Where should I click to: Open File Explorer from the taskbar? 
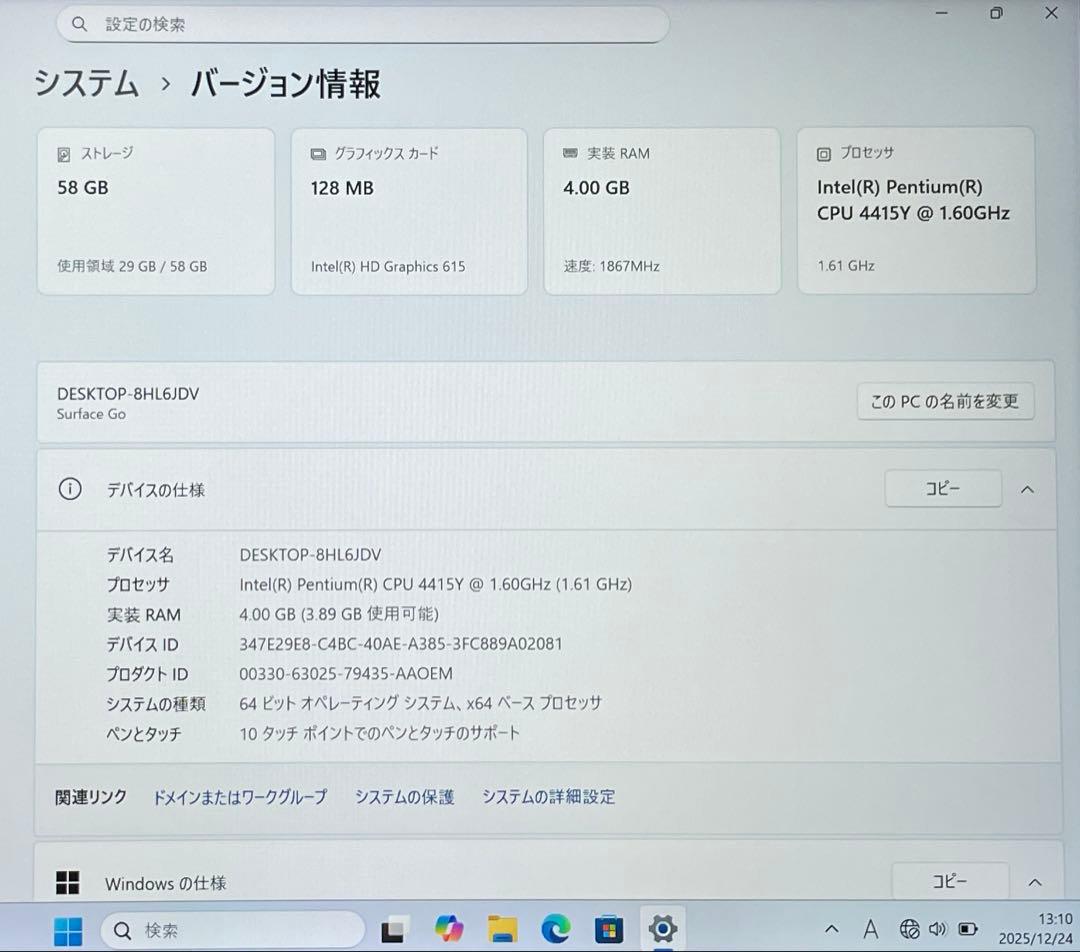(502, 929)
